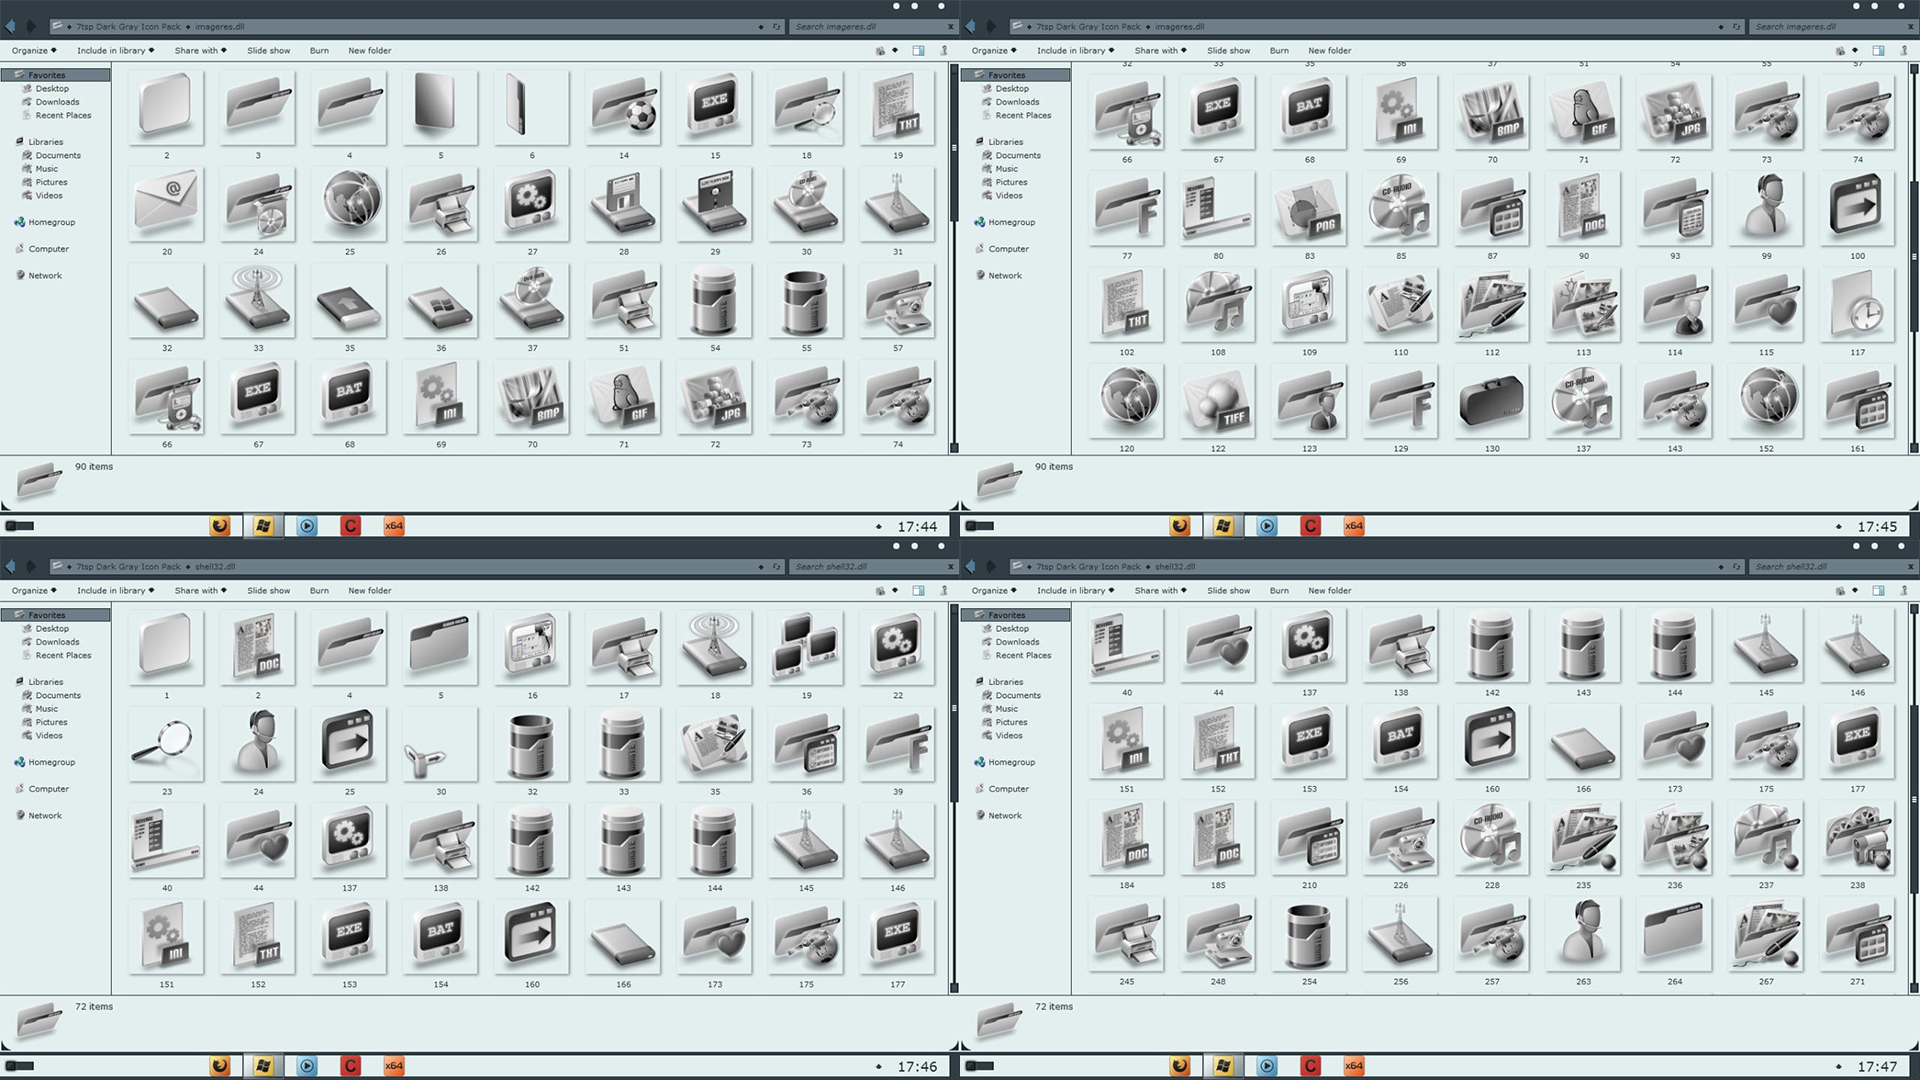This screenshot has height=1080, width=1920.
Task: Select the trash bin icon numbered 254
Action: (1309, 934)
